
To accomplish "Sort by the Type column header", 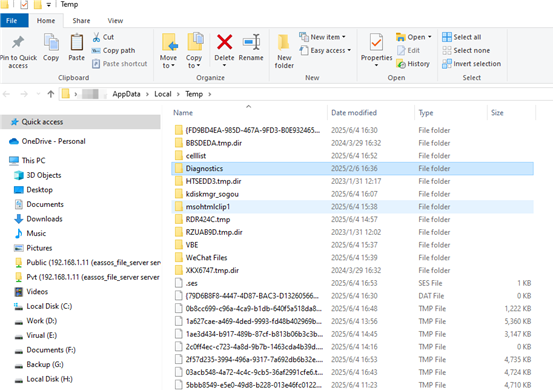I will tap(426, 113).
